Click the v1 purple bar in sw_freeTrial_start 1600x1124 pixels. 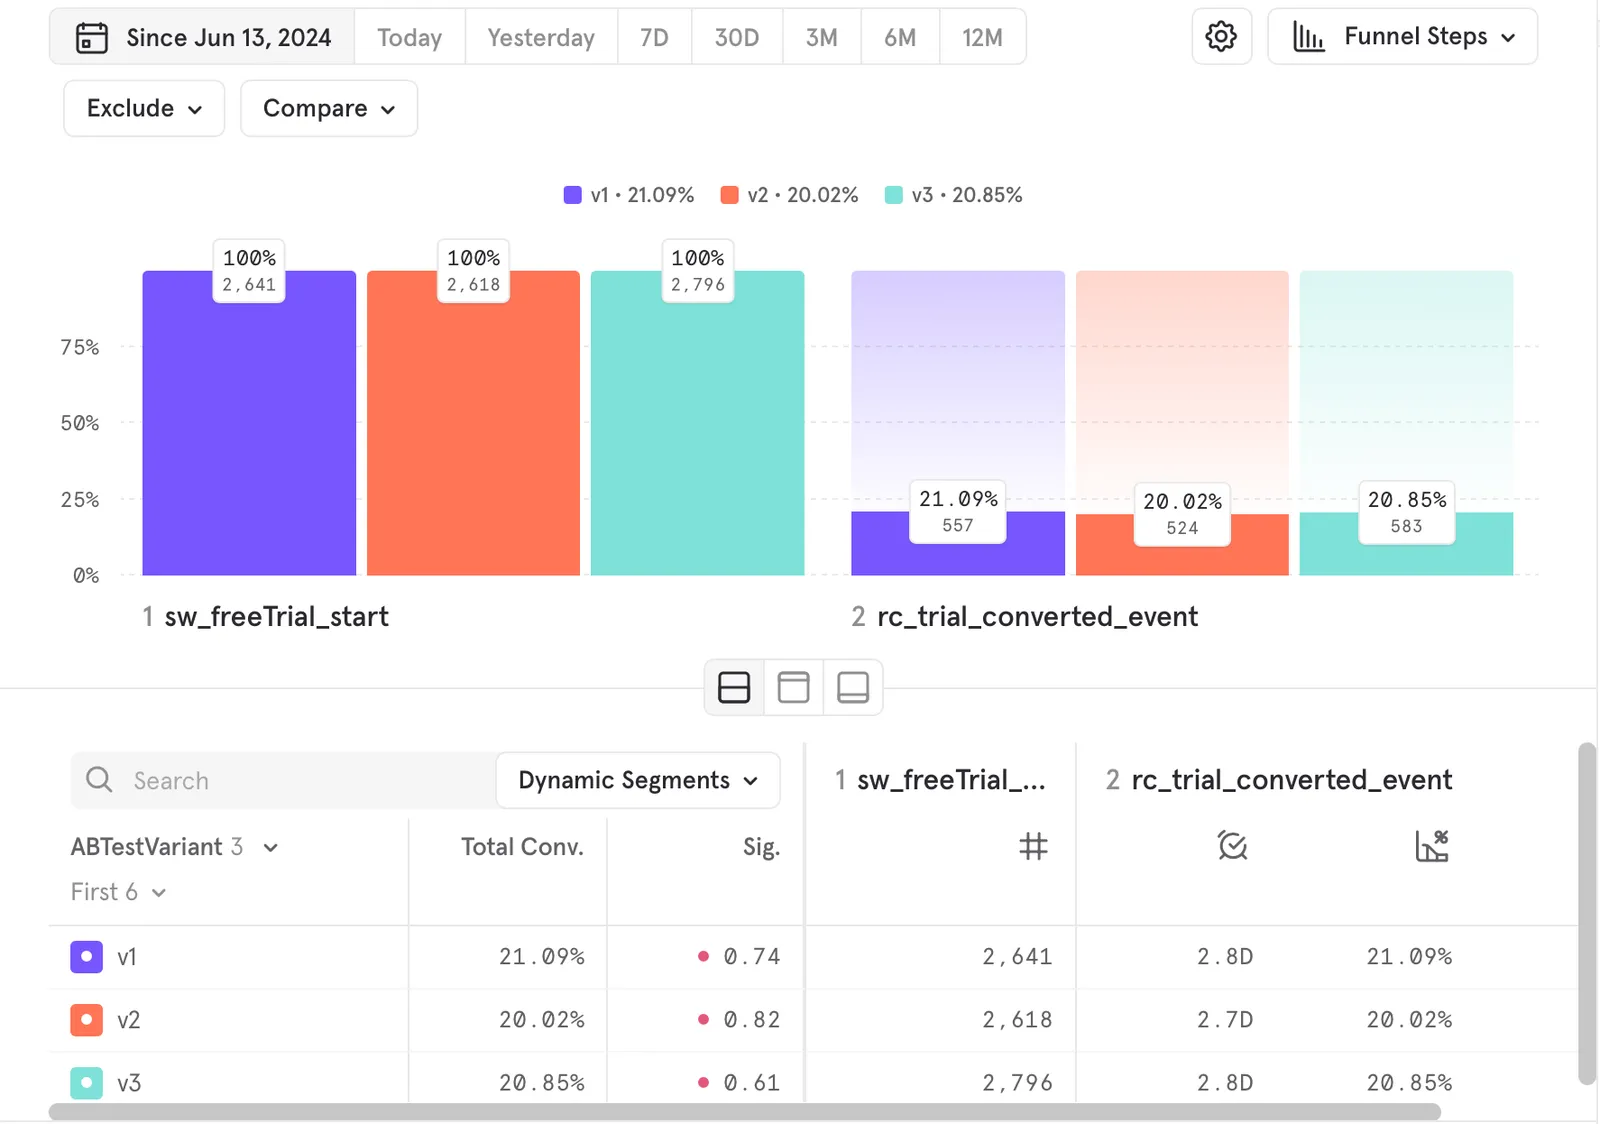point(249,423)
